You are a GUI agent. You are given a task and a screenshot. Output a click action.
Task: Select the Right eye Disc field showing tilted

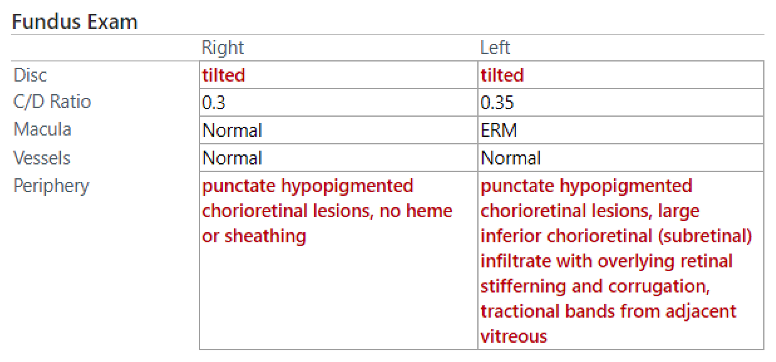pos(339,75)
